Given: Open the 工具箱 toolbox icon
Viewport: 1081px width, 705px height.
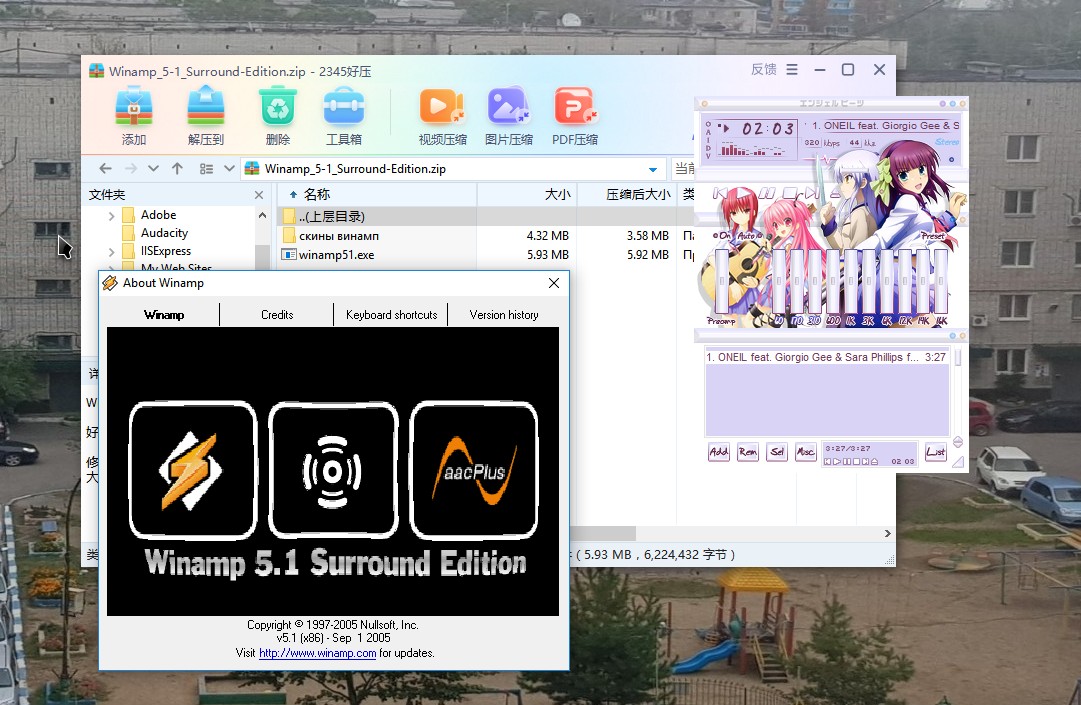Looking at the screenshot, I should (x=343, y=108).
